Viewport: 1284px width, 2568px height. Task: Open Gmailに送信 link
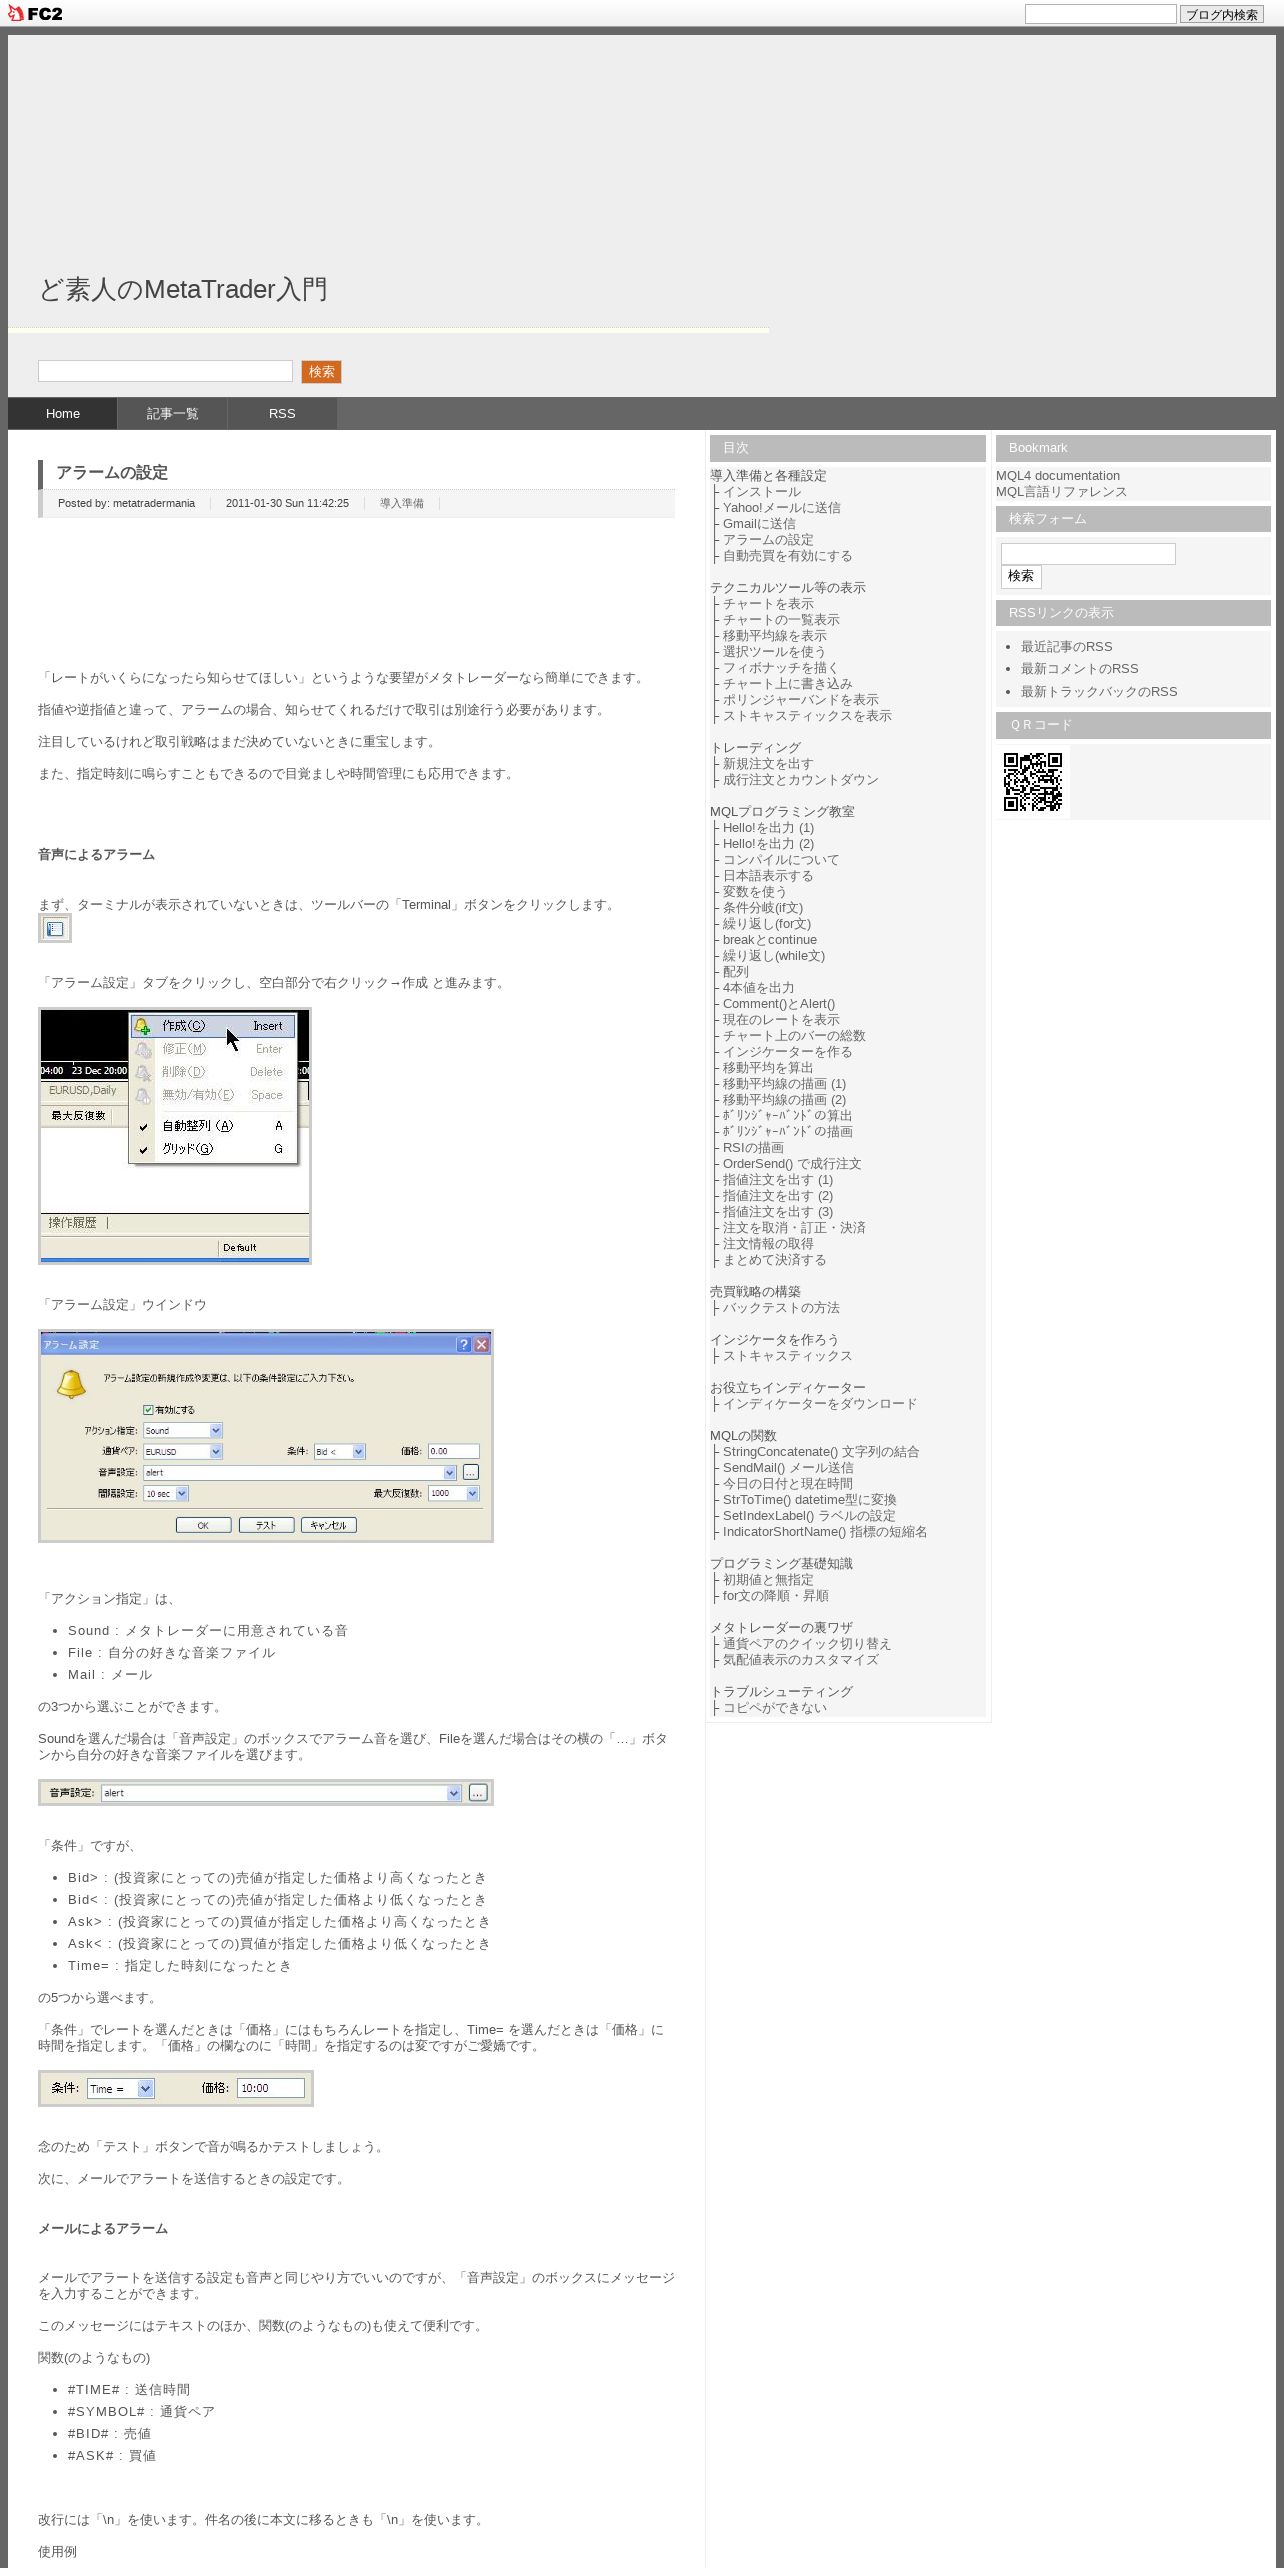pos(759,524)
